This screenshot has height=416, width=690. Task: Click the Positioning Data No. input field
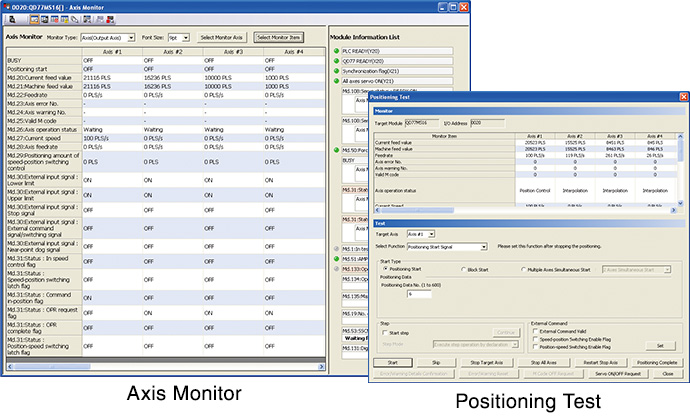pos(417,294)
